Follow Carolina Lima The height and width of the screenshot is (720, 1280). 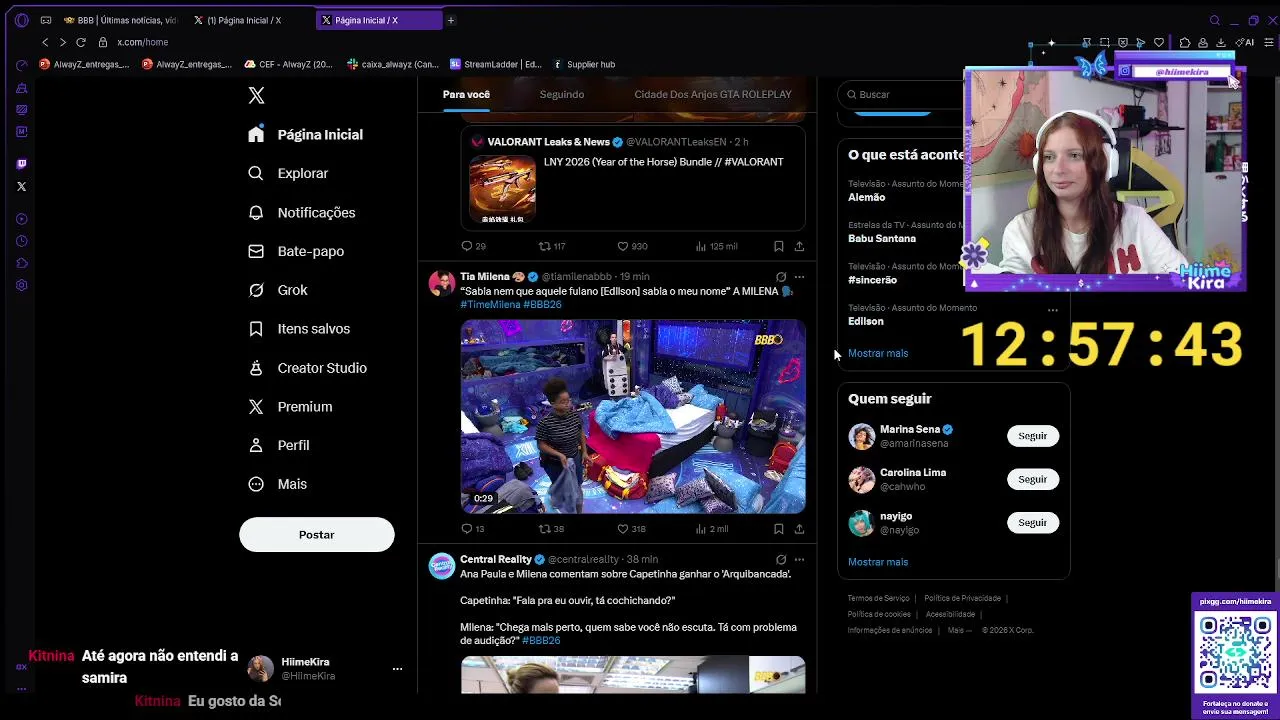[x=1032, y=480]
